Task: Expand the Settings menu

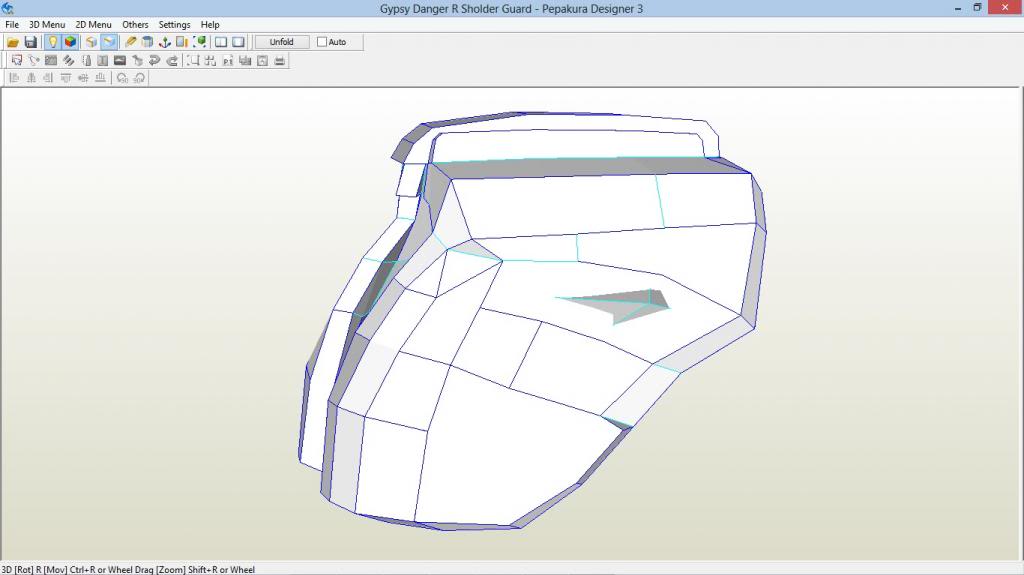Action: [x=174, y=24]
